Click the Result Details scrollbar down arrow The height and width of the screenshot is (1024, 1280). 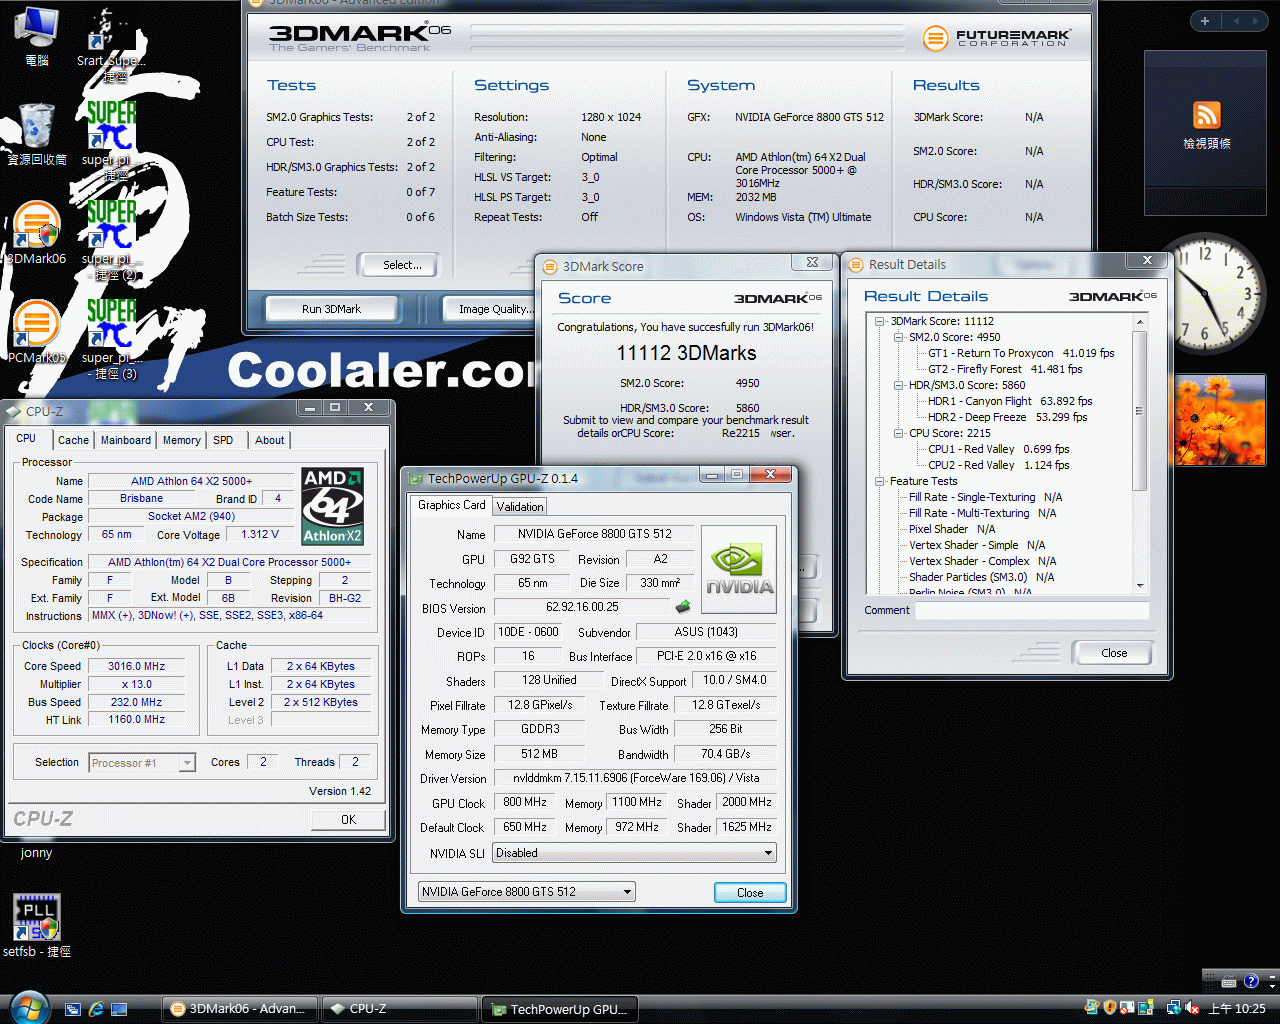click(x=1140, y=585)
